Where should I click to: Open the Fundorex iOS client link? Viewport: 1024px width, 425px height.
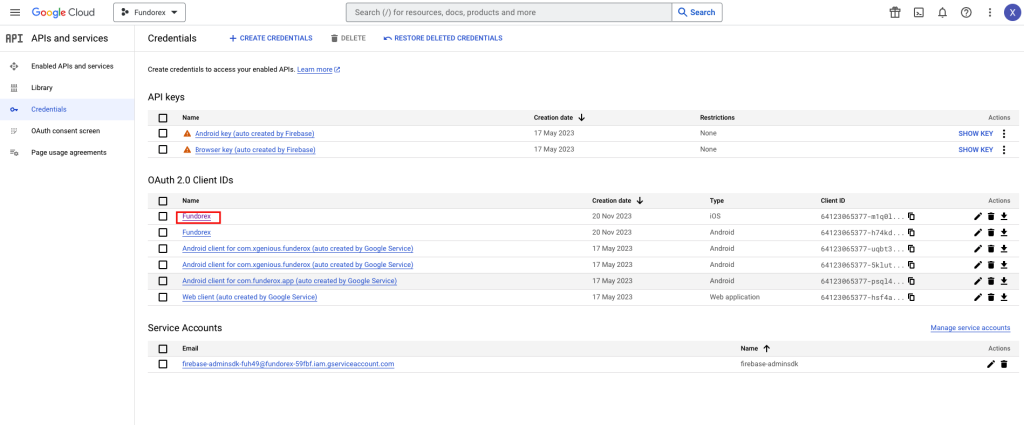(197, 216)
